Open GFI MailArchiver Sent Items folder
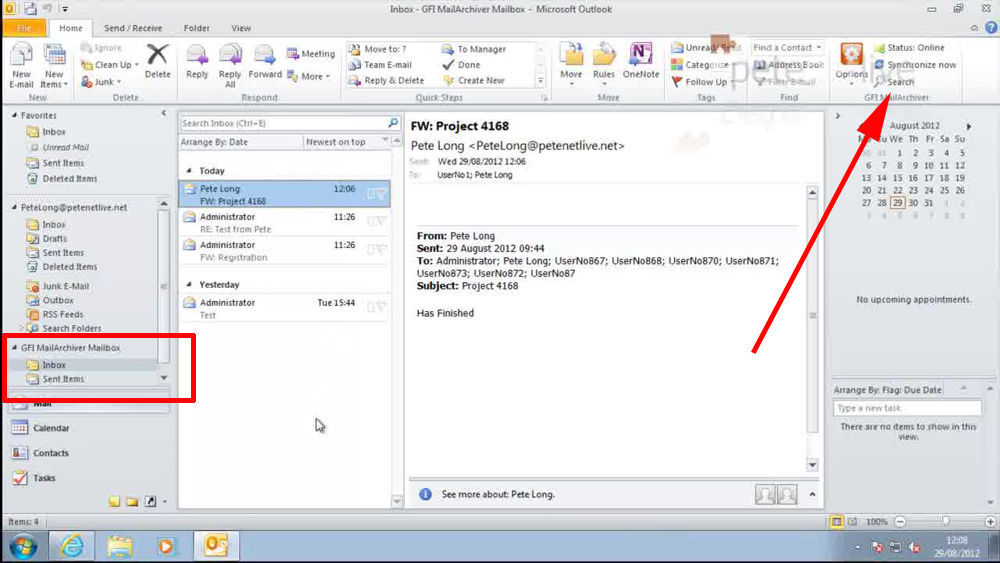 63,379
